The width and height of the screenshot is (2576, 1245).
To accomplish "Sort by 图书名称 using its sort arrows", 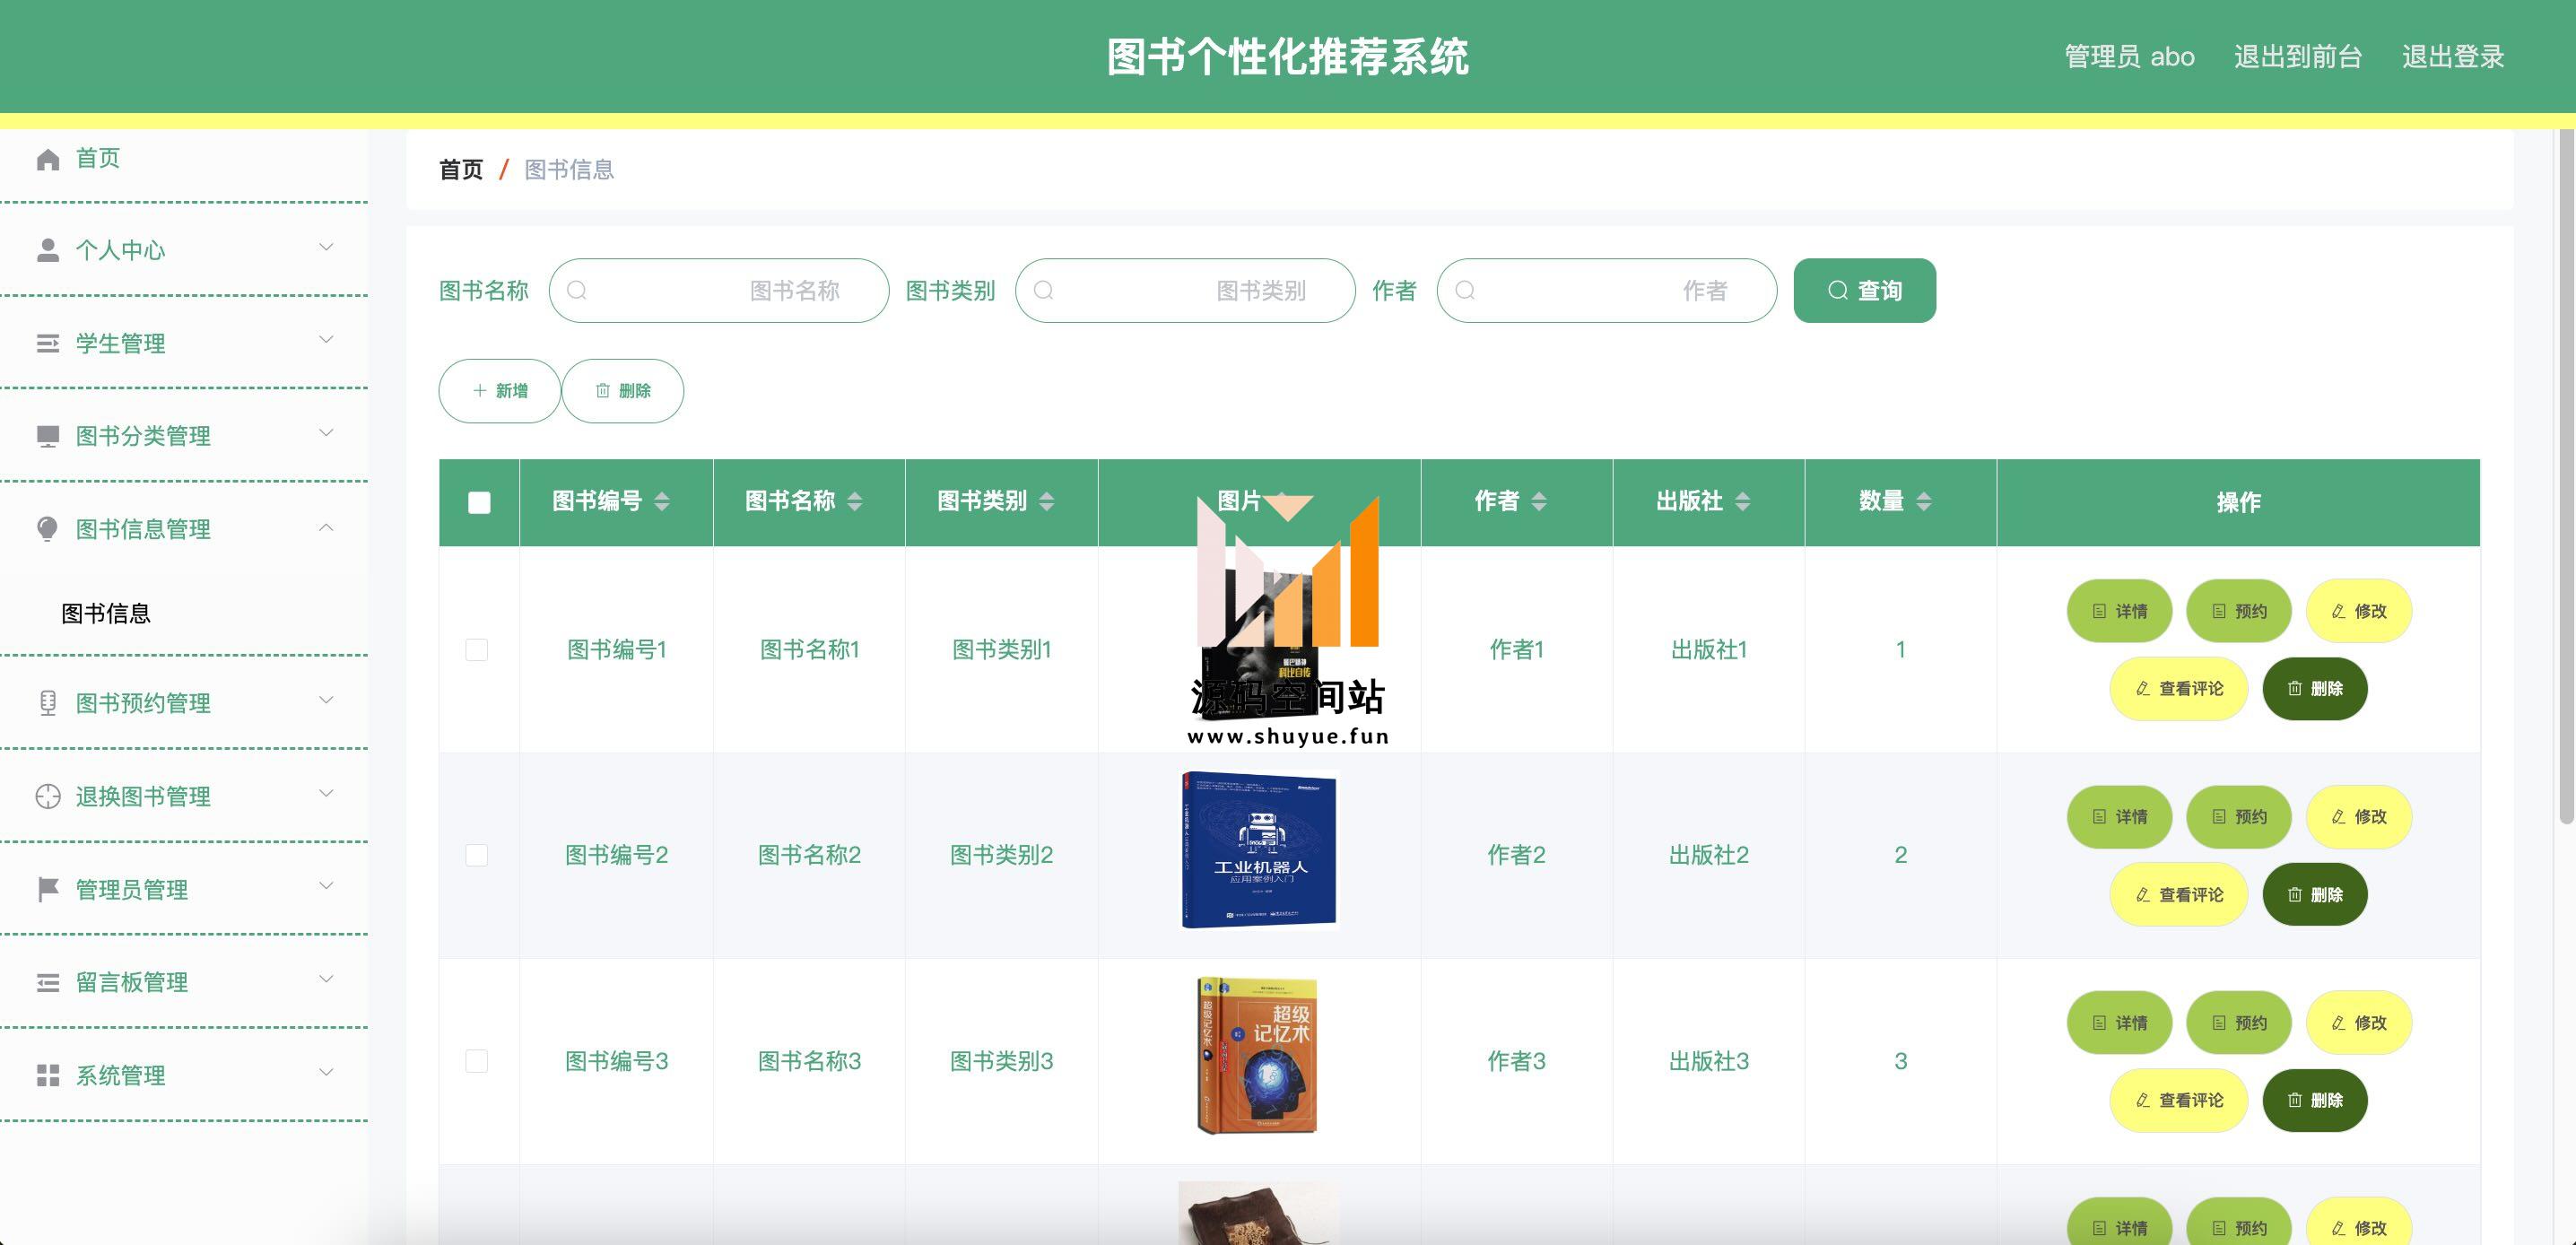I will coord(855,501).
